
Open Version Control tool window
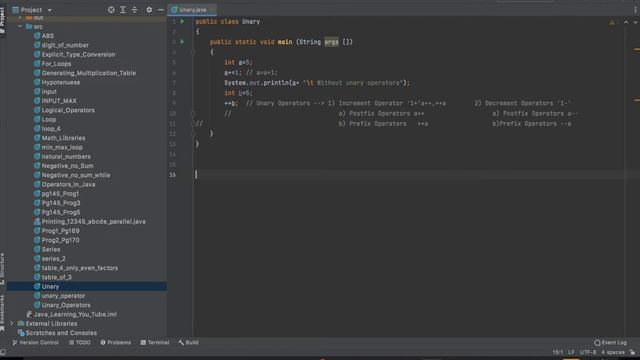36,342
